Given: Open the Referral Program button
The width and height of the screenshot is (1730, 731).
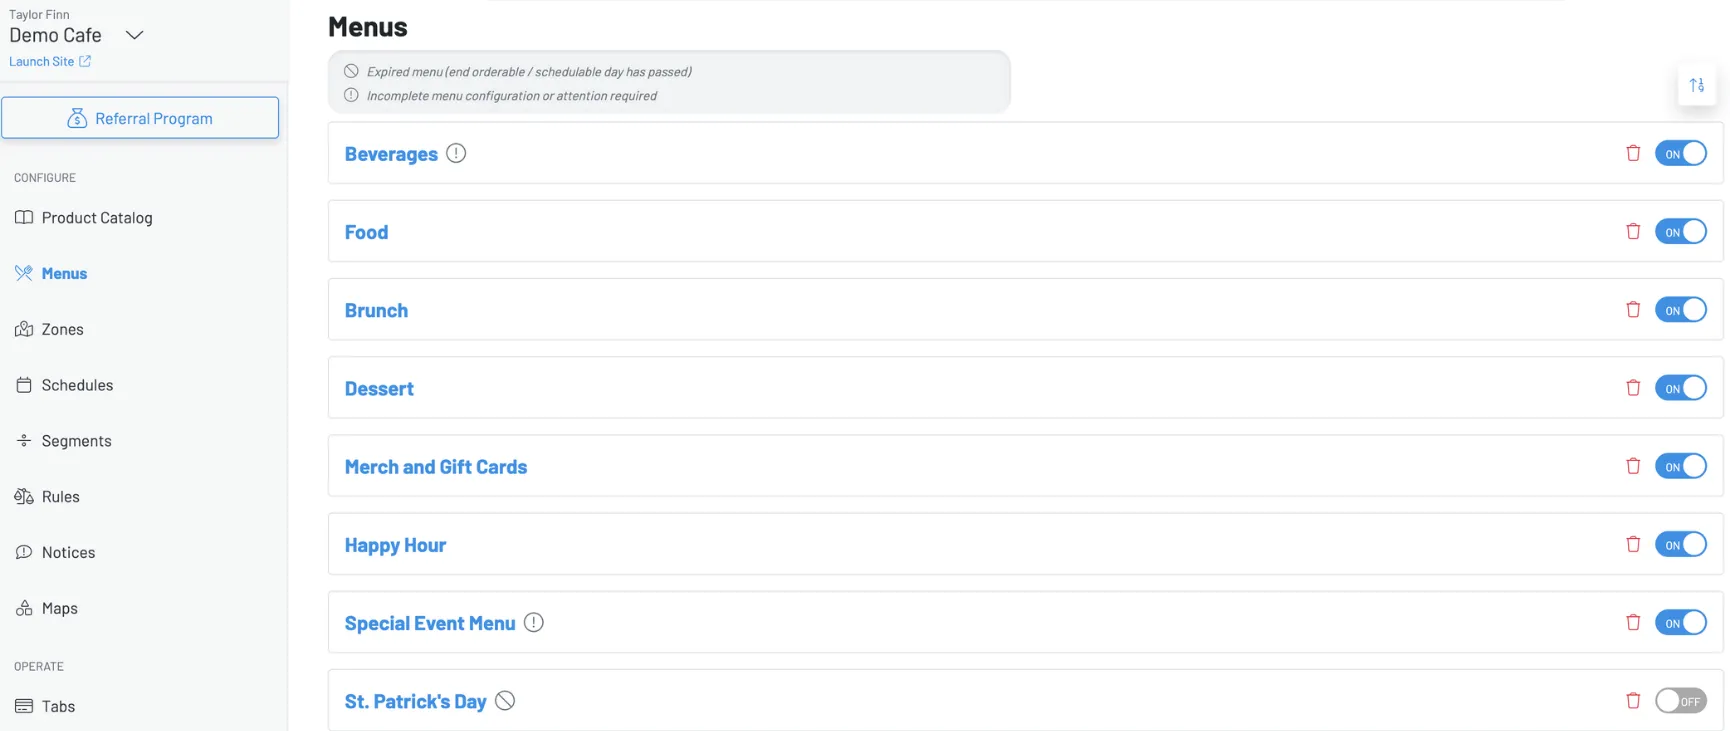Looking at the screenshot, I should (x=140, y=118).
